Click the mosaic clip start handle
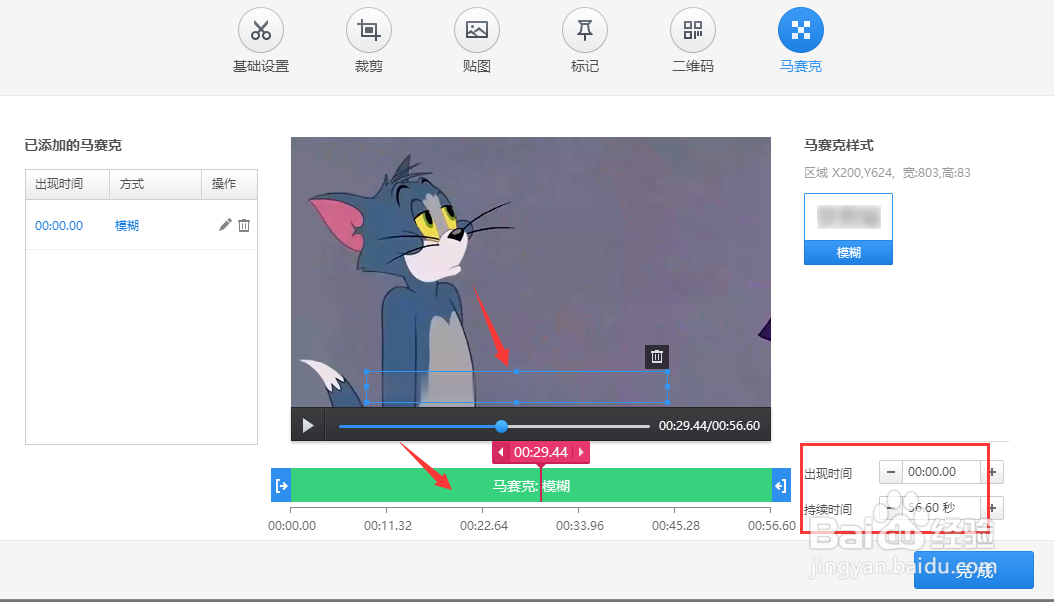This screenshot has height=602, width=1054. pos(282,485)
